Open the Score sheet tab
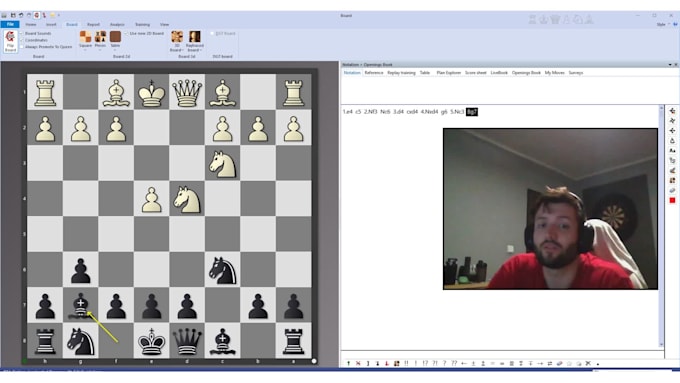 tap(476, 73)
